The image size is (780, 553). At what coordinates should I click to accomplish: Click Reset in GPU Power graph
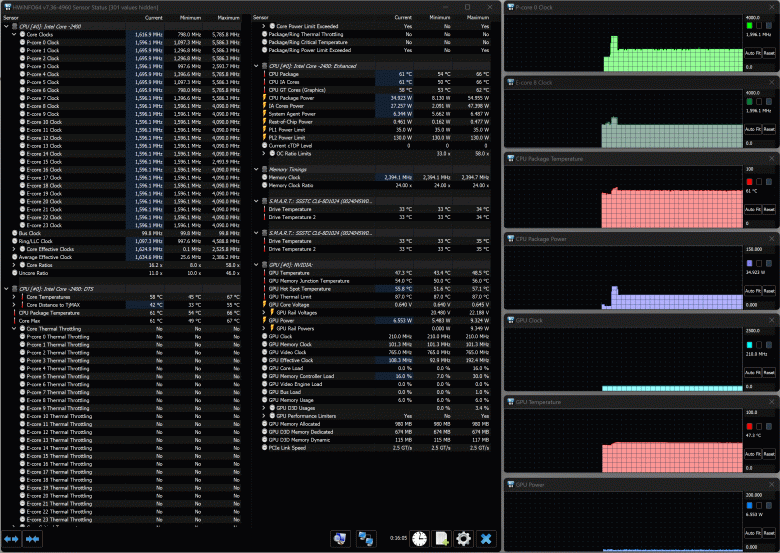(769, 533)
